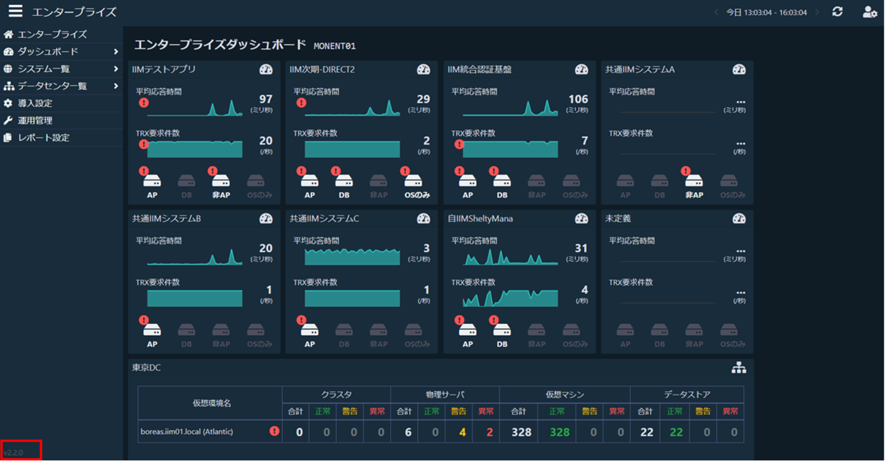Select the DB server icon in IIM次期-DIRECT2
This screenshot has width=886, height=461.
pyautogui.click(x=344, y=181)
